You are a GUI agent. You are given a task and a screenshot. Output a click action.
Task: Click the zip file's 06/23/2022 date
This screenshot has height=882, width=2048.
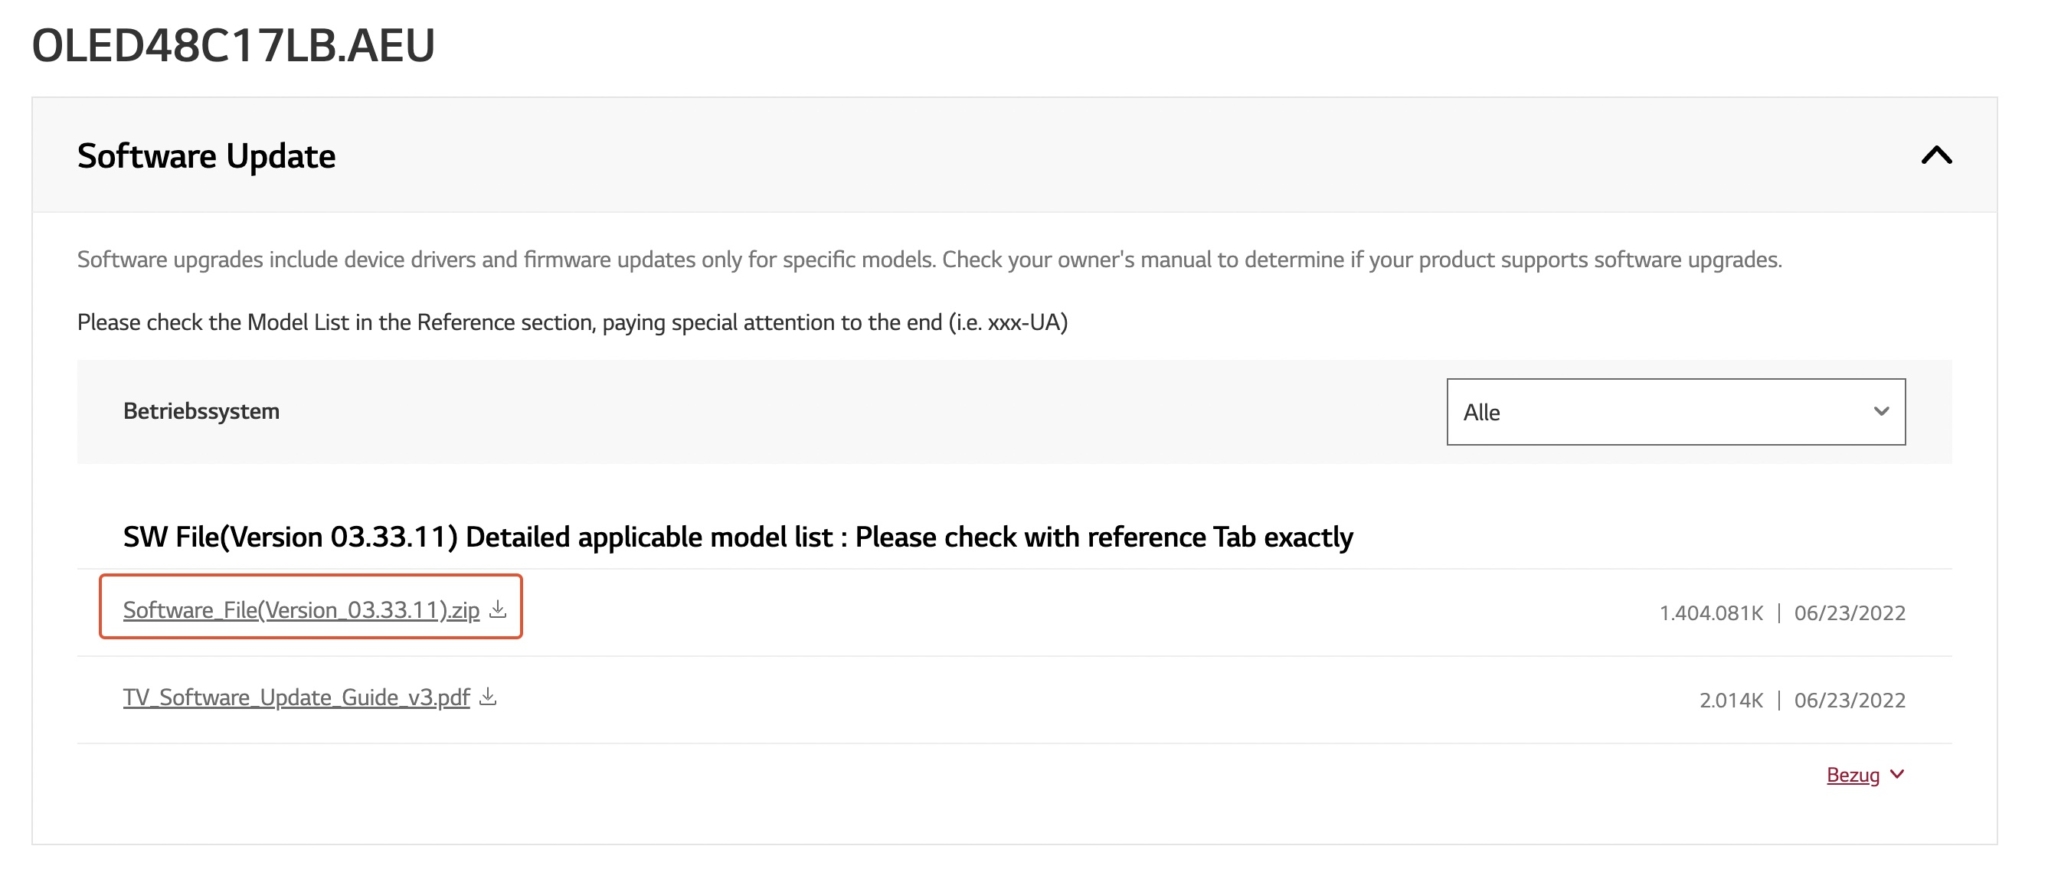pos(1849,613)
